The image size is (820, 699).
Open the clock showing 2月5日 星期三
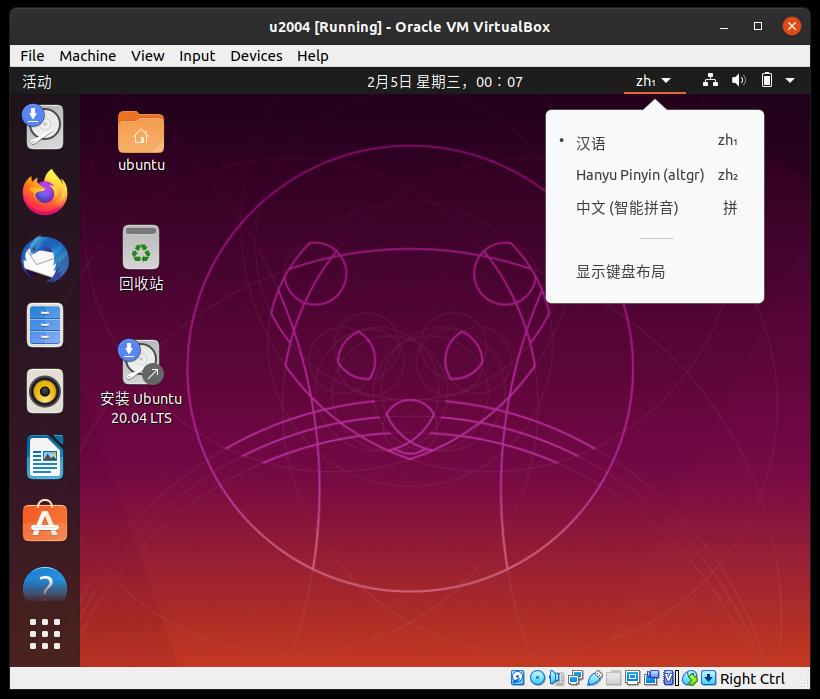(445, 82)
